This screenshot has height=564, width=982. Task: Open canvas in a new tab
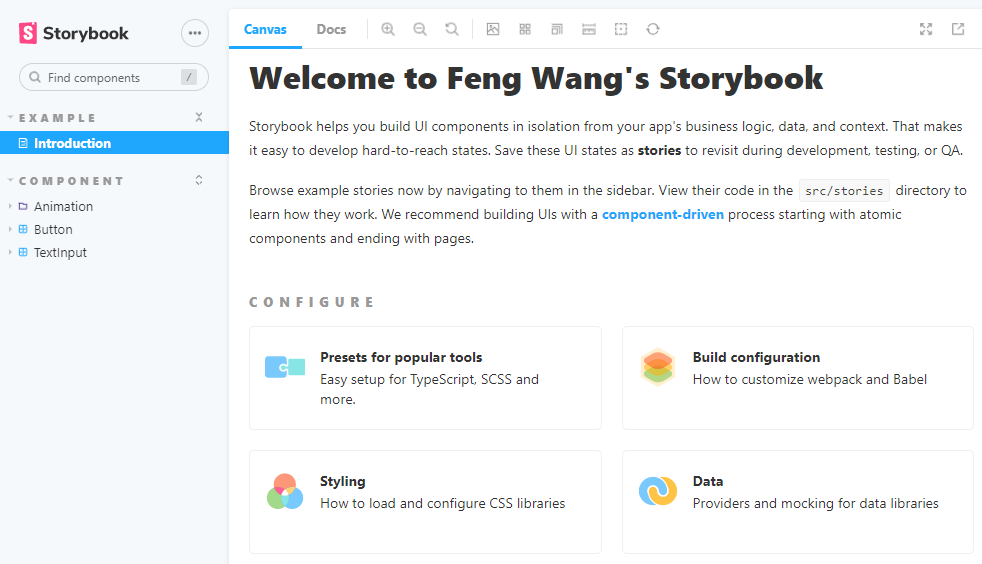(958, 29)
